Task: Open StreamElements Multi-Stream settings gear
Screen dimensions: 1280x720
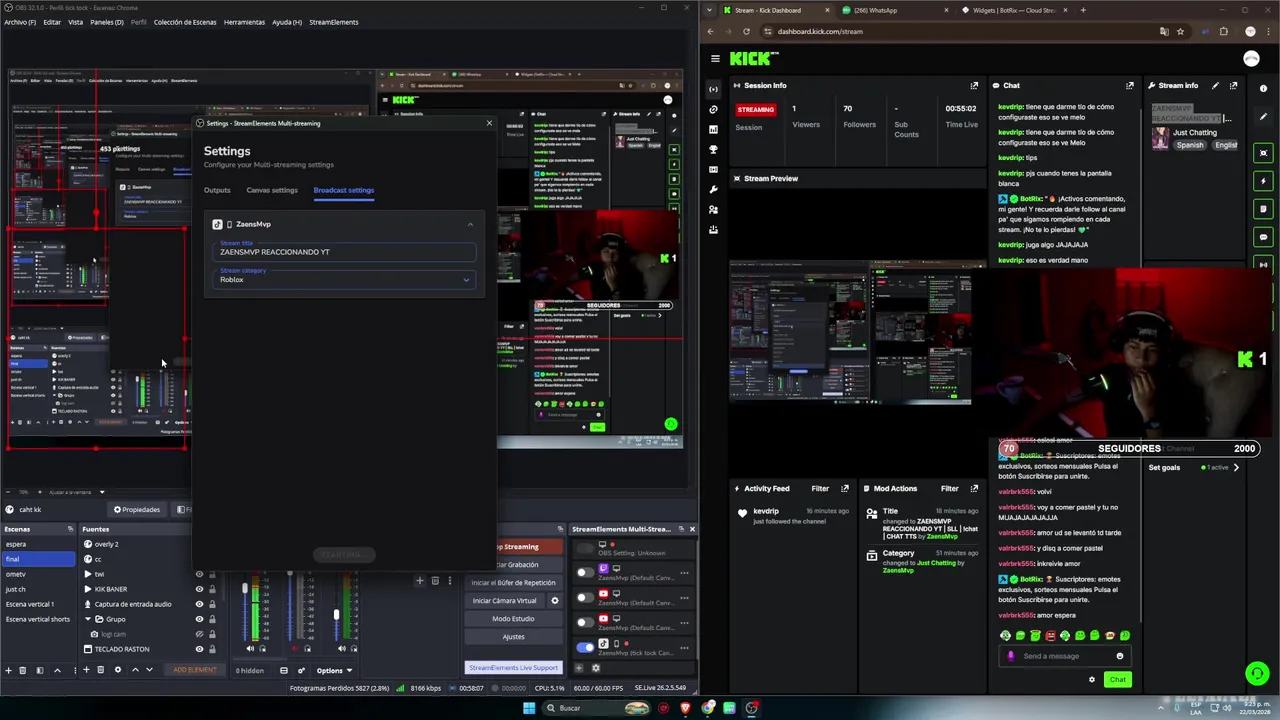Action: click(x=596, y=668)
